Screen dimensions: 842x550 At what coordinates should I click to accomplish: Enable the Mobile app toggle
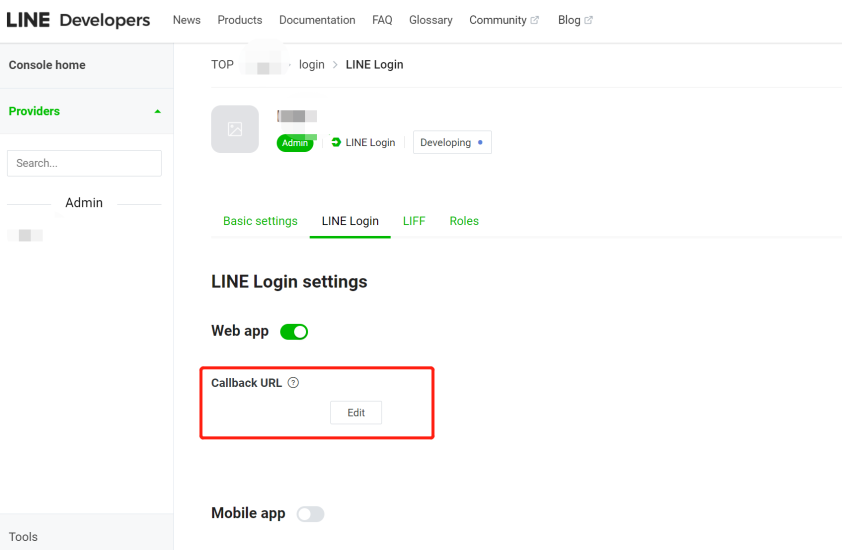tap(310, 514)
